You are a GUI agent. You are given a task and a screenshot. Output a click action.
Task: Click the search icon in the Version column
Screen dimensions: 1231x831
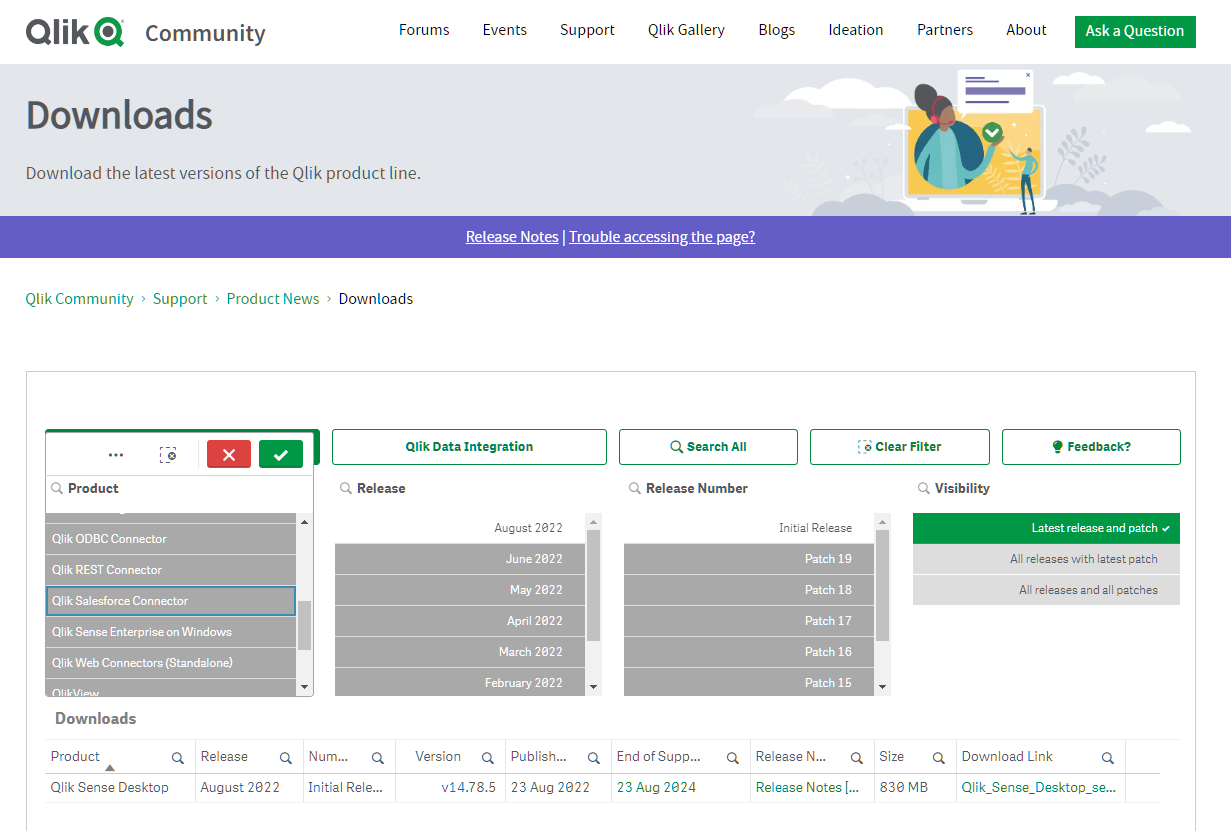[x=487, y=757]
